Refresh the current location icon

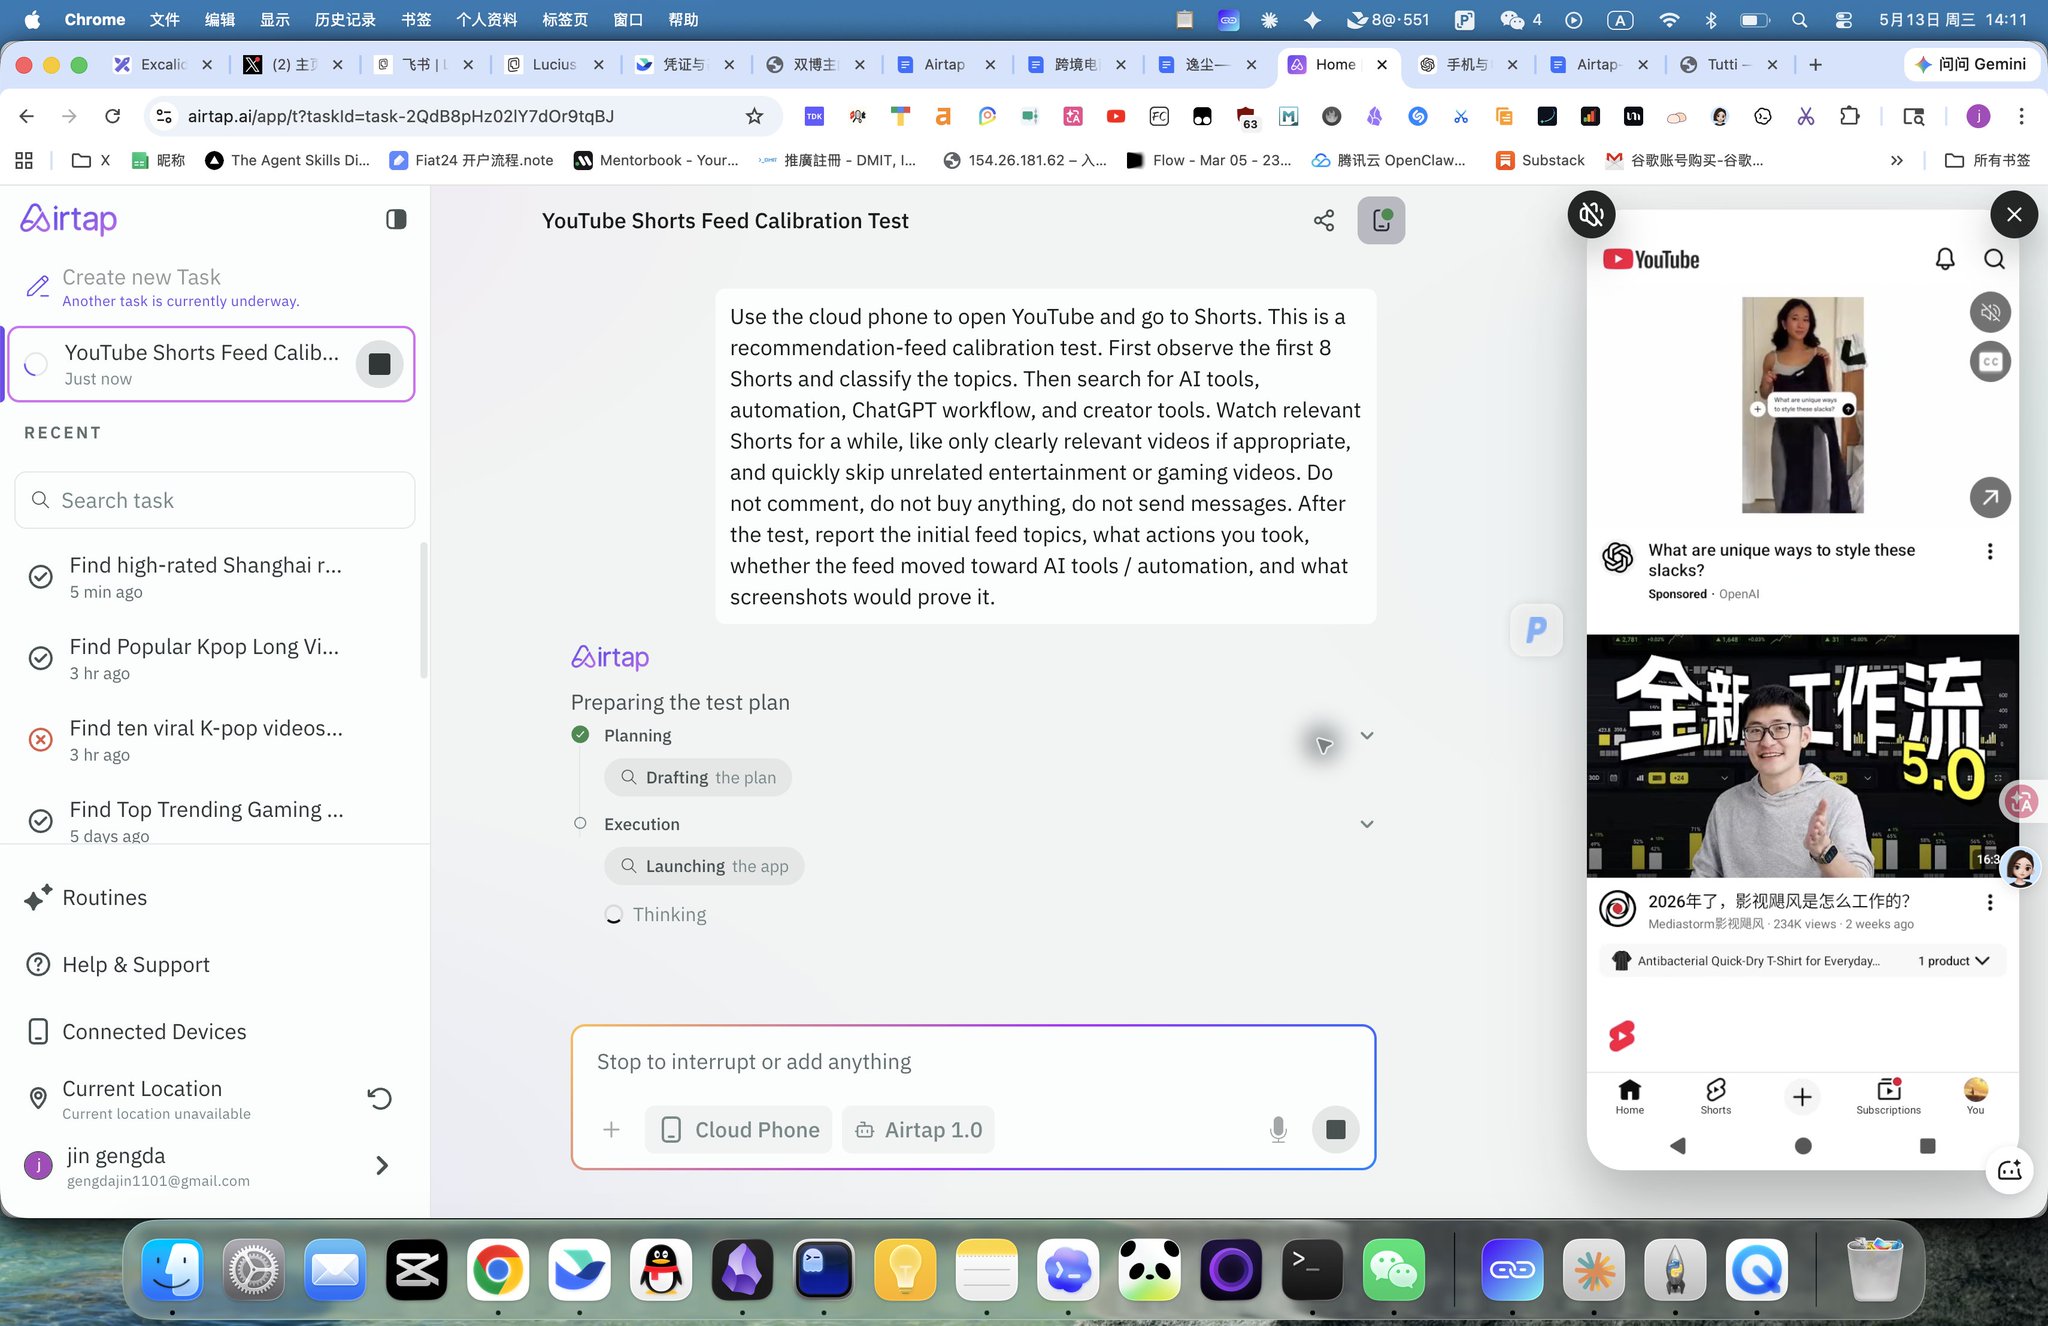[x=379, y=1098]
